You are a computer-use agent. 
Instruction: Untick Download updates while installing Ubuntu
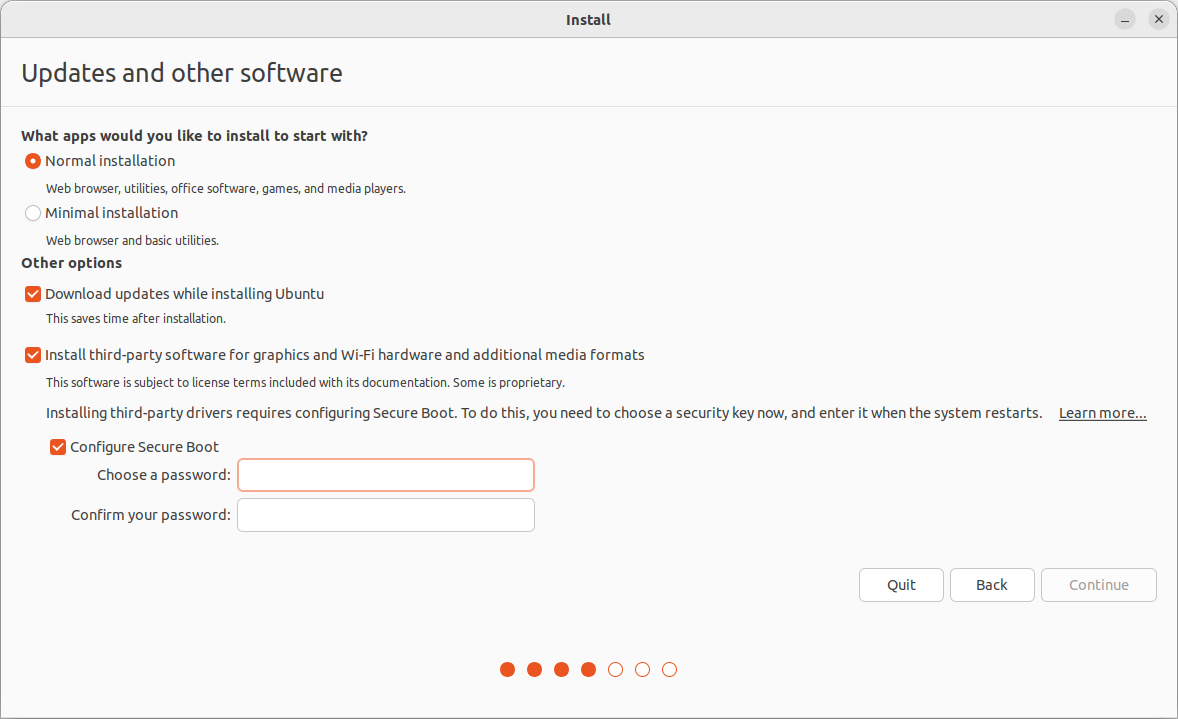point(33,294)
